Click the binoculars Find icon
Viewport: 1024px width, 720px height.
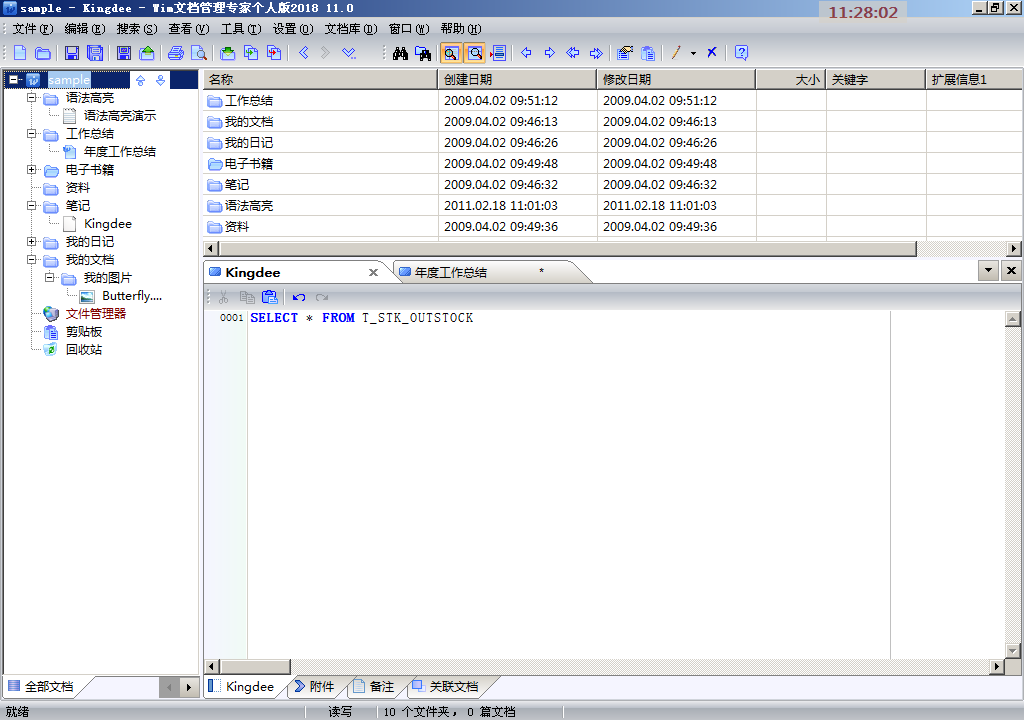(400, 53)
